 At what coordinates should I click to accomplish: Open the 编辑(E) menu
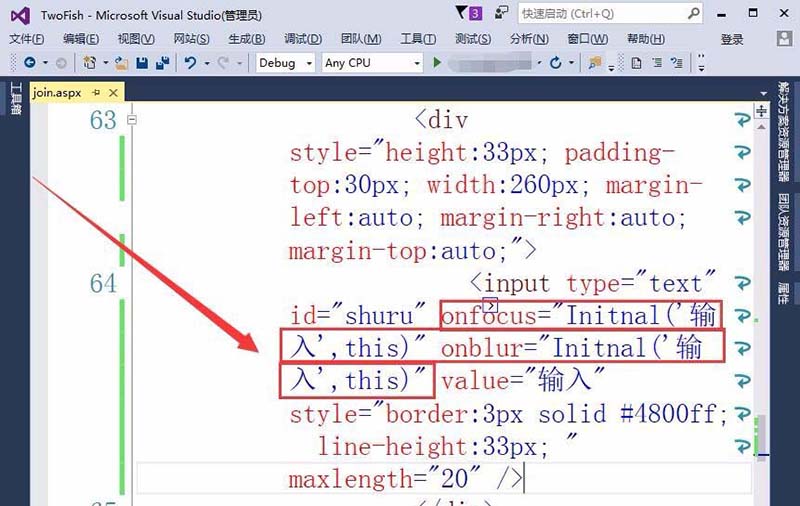click(x=81, y=39)
